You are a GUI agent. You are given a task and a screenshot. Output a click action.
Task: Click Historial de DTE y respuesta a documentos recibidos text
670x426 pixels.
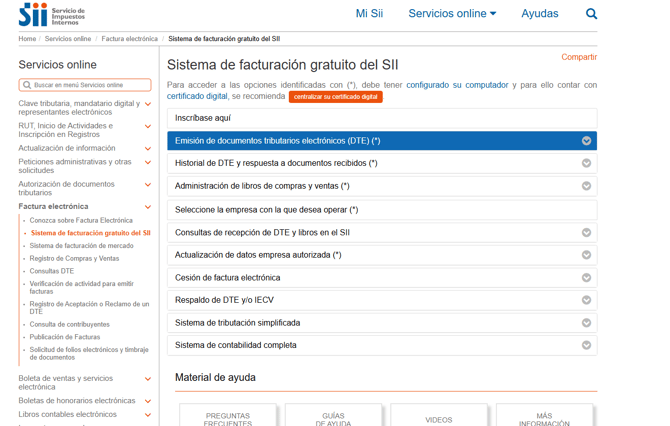(x=276, y=163)
